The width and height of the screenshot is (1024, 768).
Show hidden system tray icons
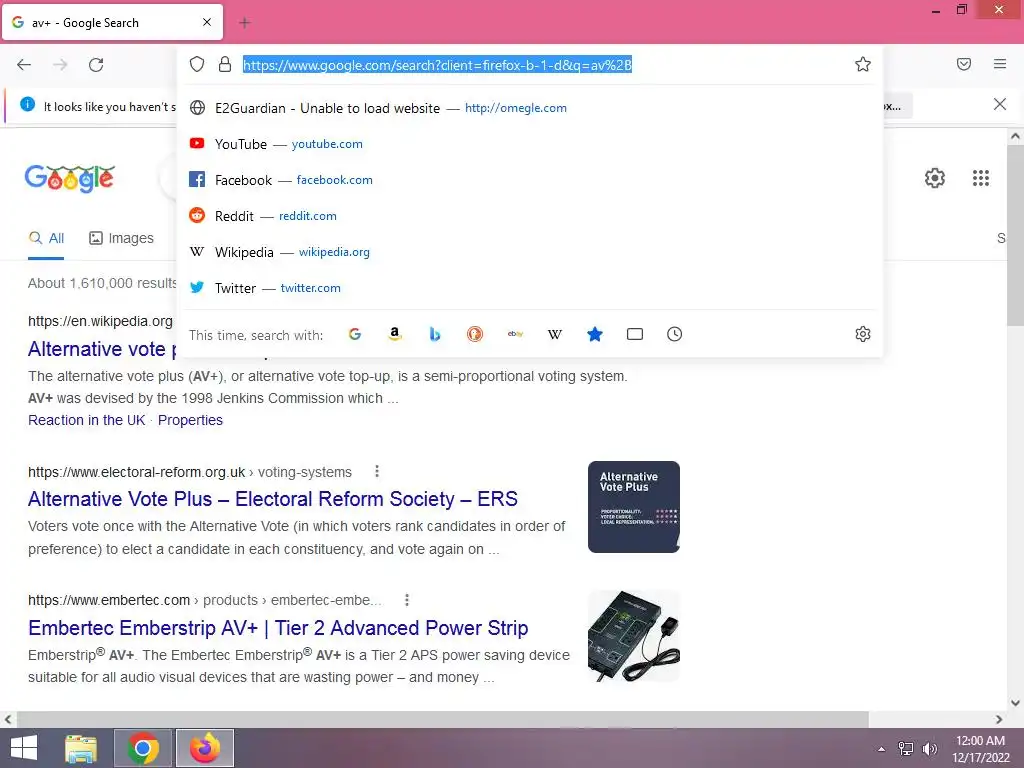(881, 749)
